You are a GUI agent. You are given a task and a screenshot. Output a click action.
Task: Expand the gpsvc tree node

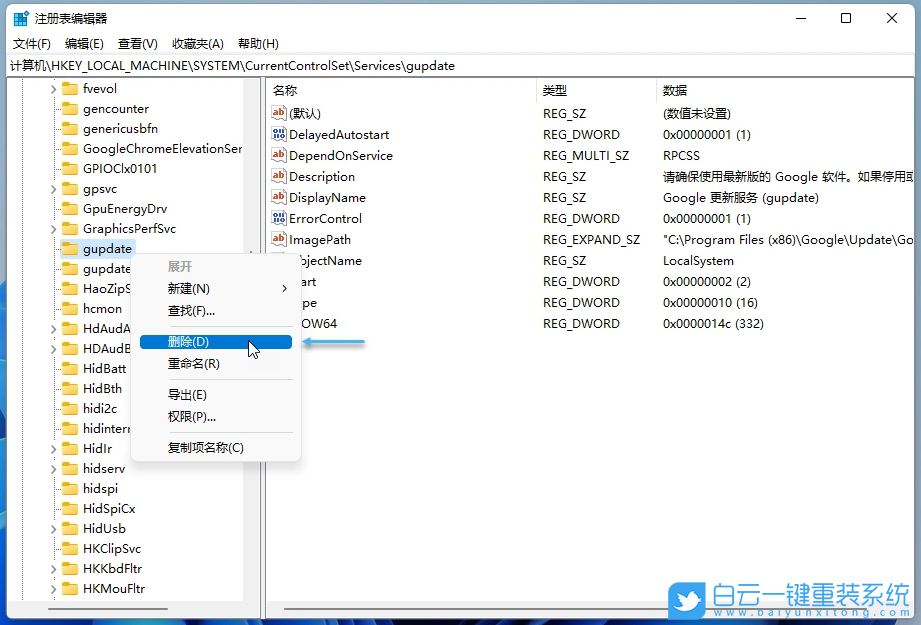point(53,188)
